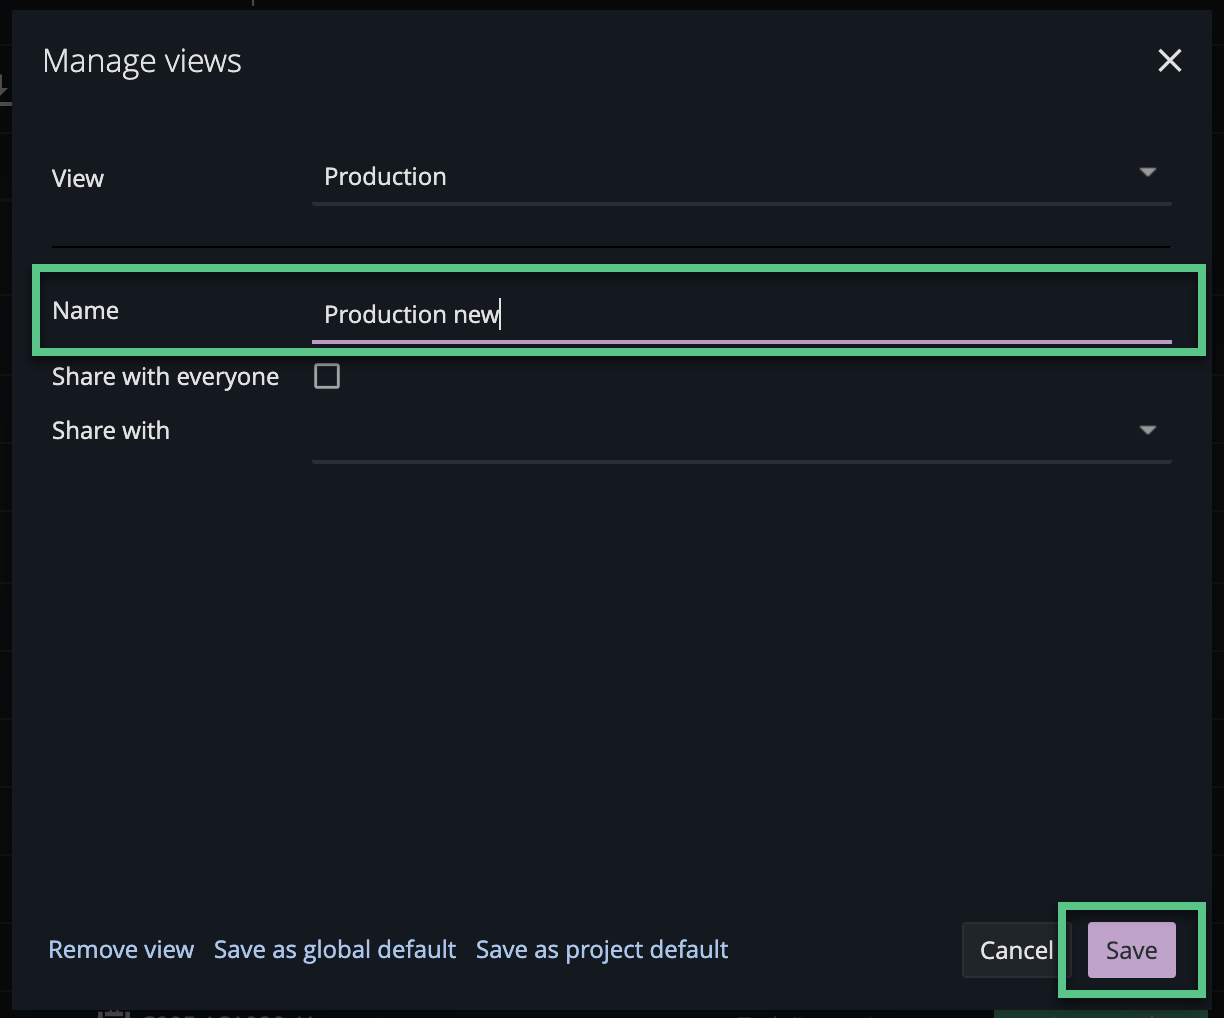Click the Share with dropdown chevron arrow

tap(1147, 428)
